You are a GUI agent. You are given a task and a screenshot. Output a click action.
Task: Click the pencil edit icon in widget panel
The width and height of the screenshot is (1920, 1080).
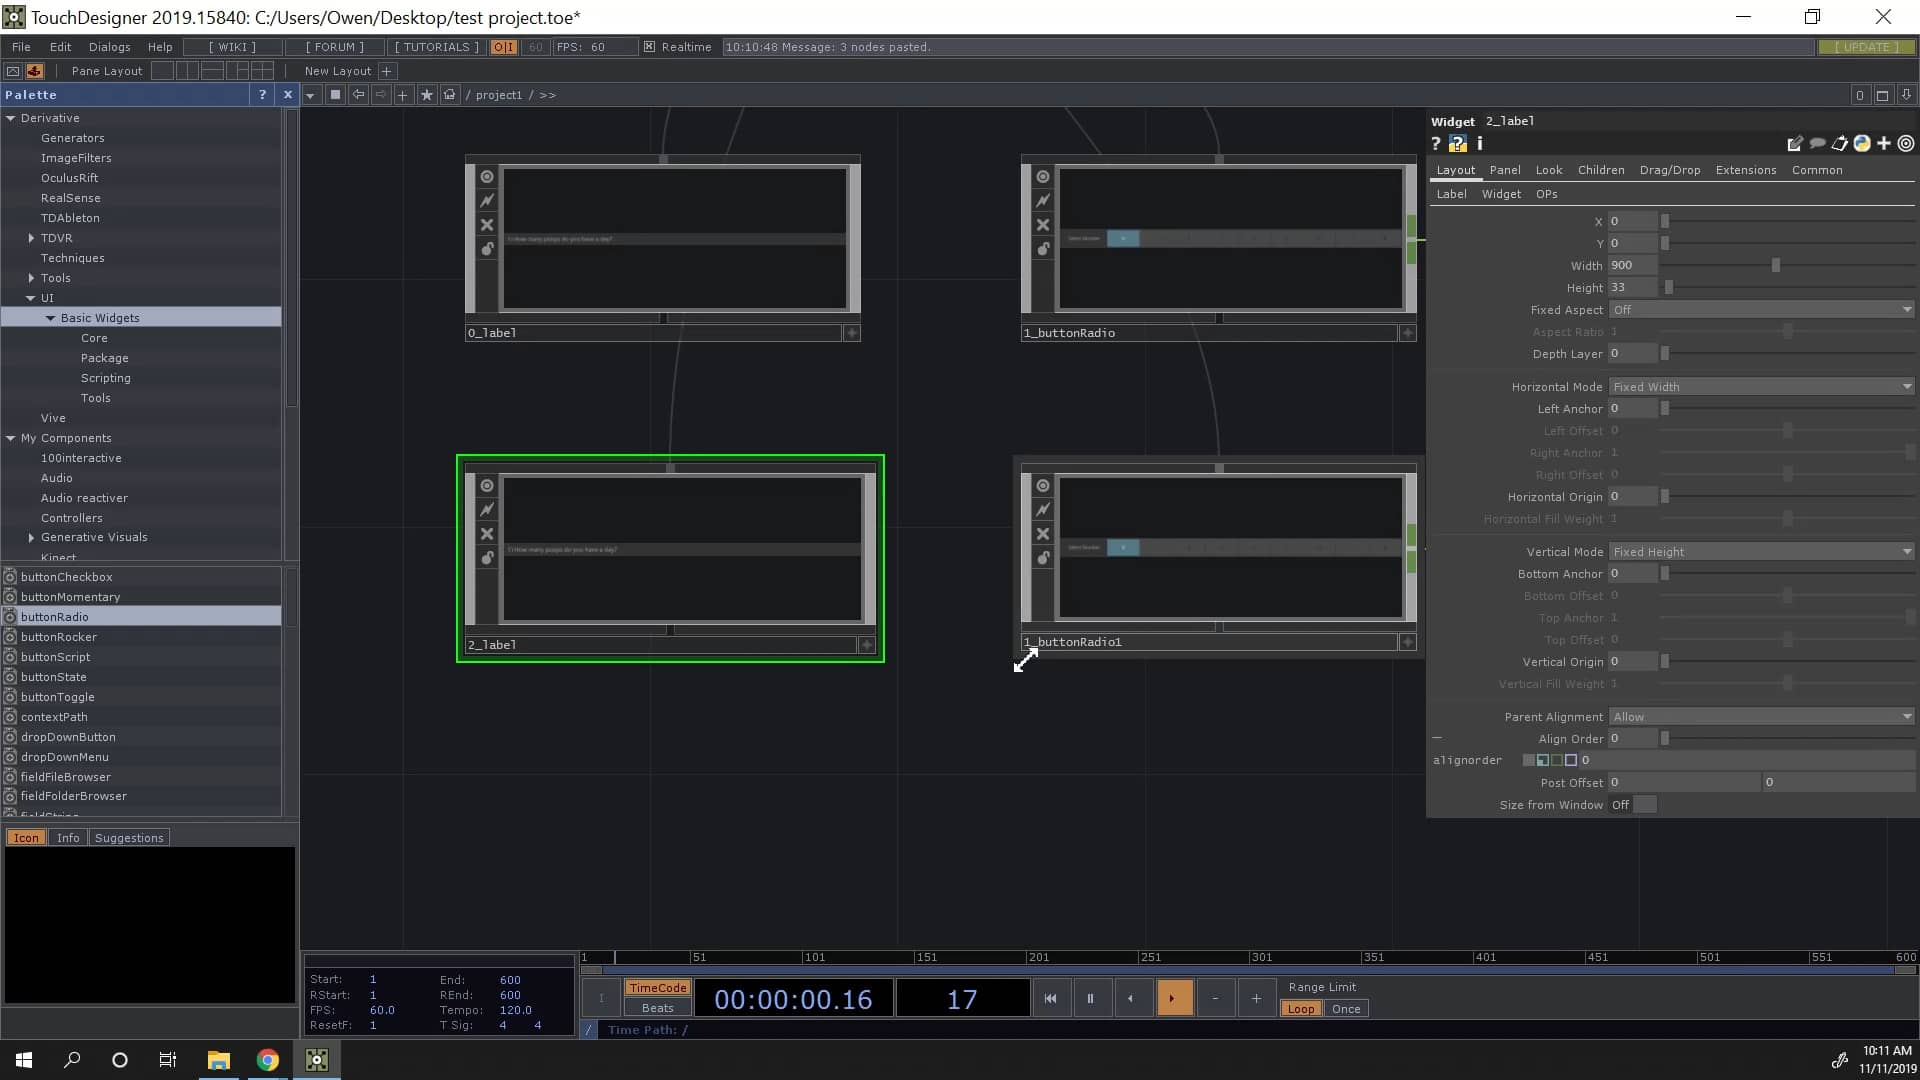[1795, 143]
